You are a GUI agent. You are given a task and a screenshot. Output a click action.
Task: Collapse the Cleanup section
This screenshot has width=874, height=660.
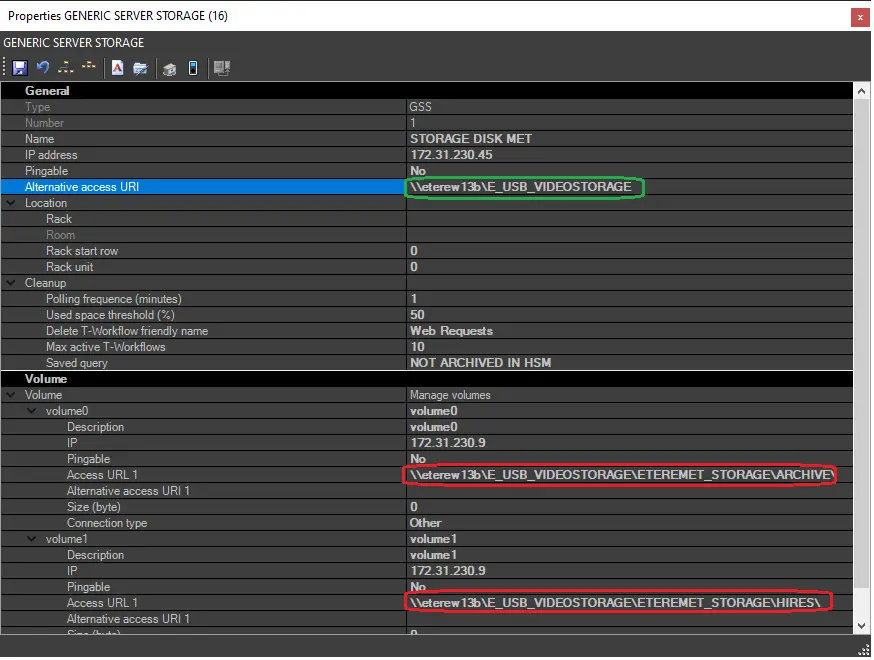[x=10, y=283]
